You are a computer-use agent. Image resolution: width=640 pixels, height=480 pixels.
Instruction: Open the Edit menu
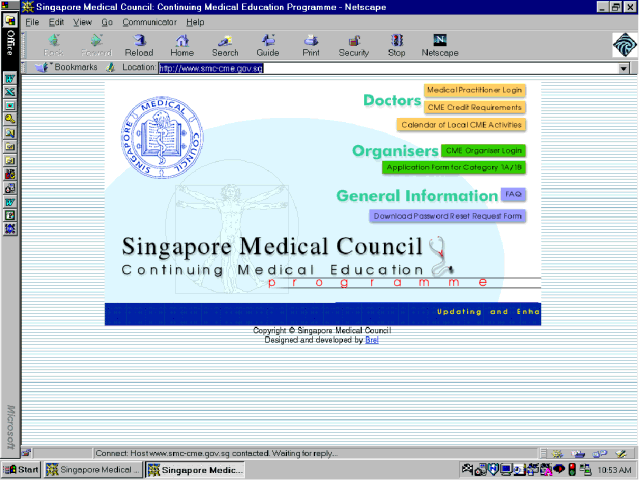(56, 22)
